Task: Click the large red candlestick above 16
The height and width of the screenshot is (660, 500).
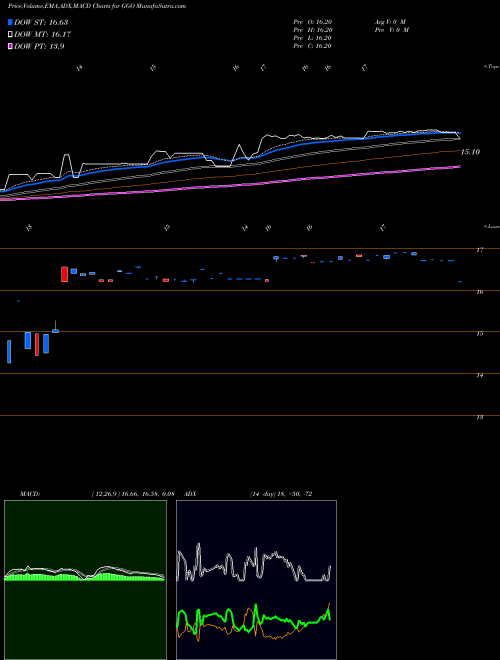Action: [64, 274]
